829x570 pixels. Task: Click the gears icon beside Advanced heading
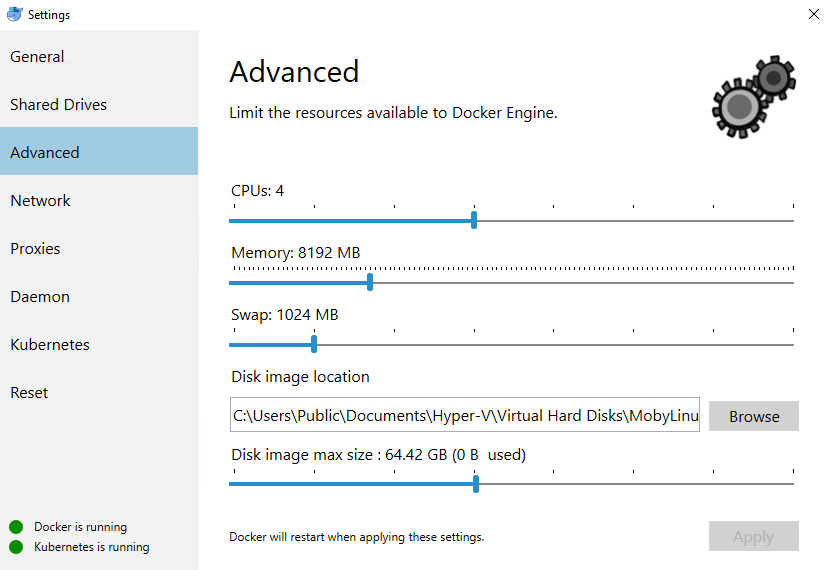[753, 95]
